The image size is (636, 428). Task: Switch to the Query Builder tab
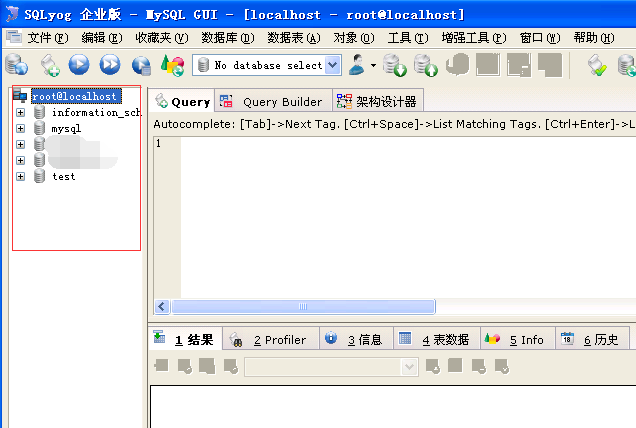(x=273, y=101)
